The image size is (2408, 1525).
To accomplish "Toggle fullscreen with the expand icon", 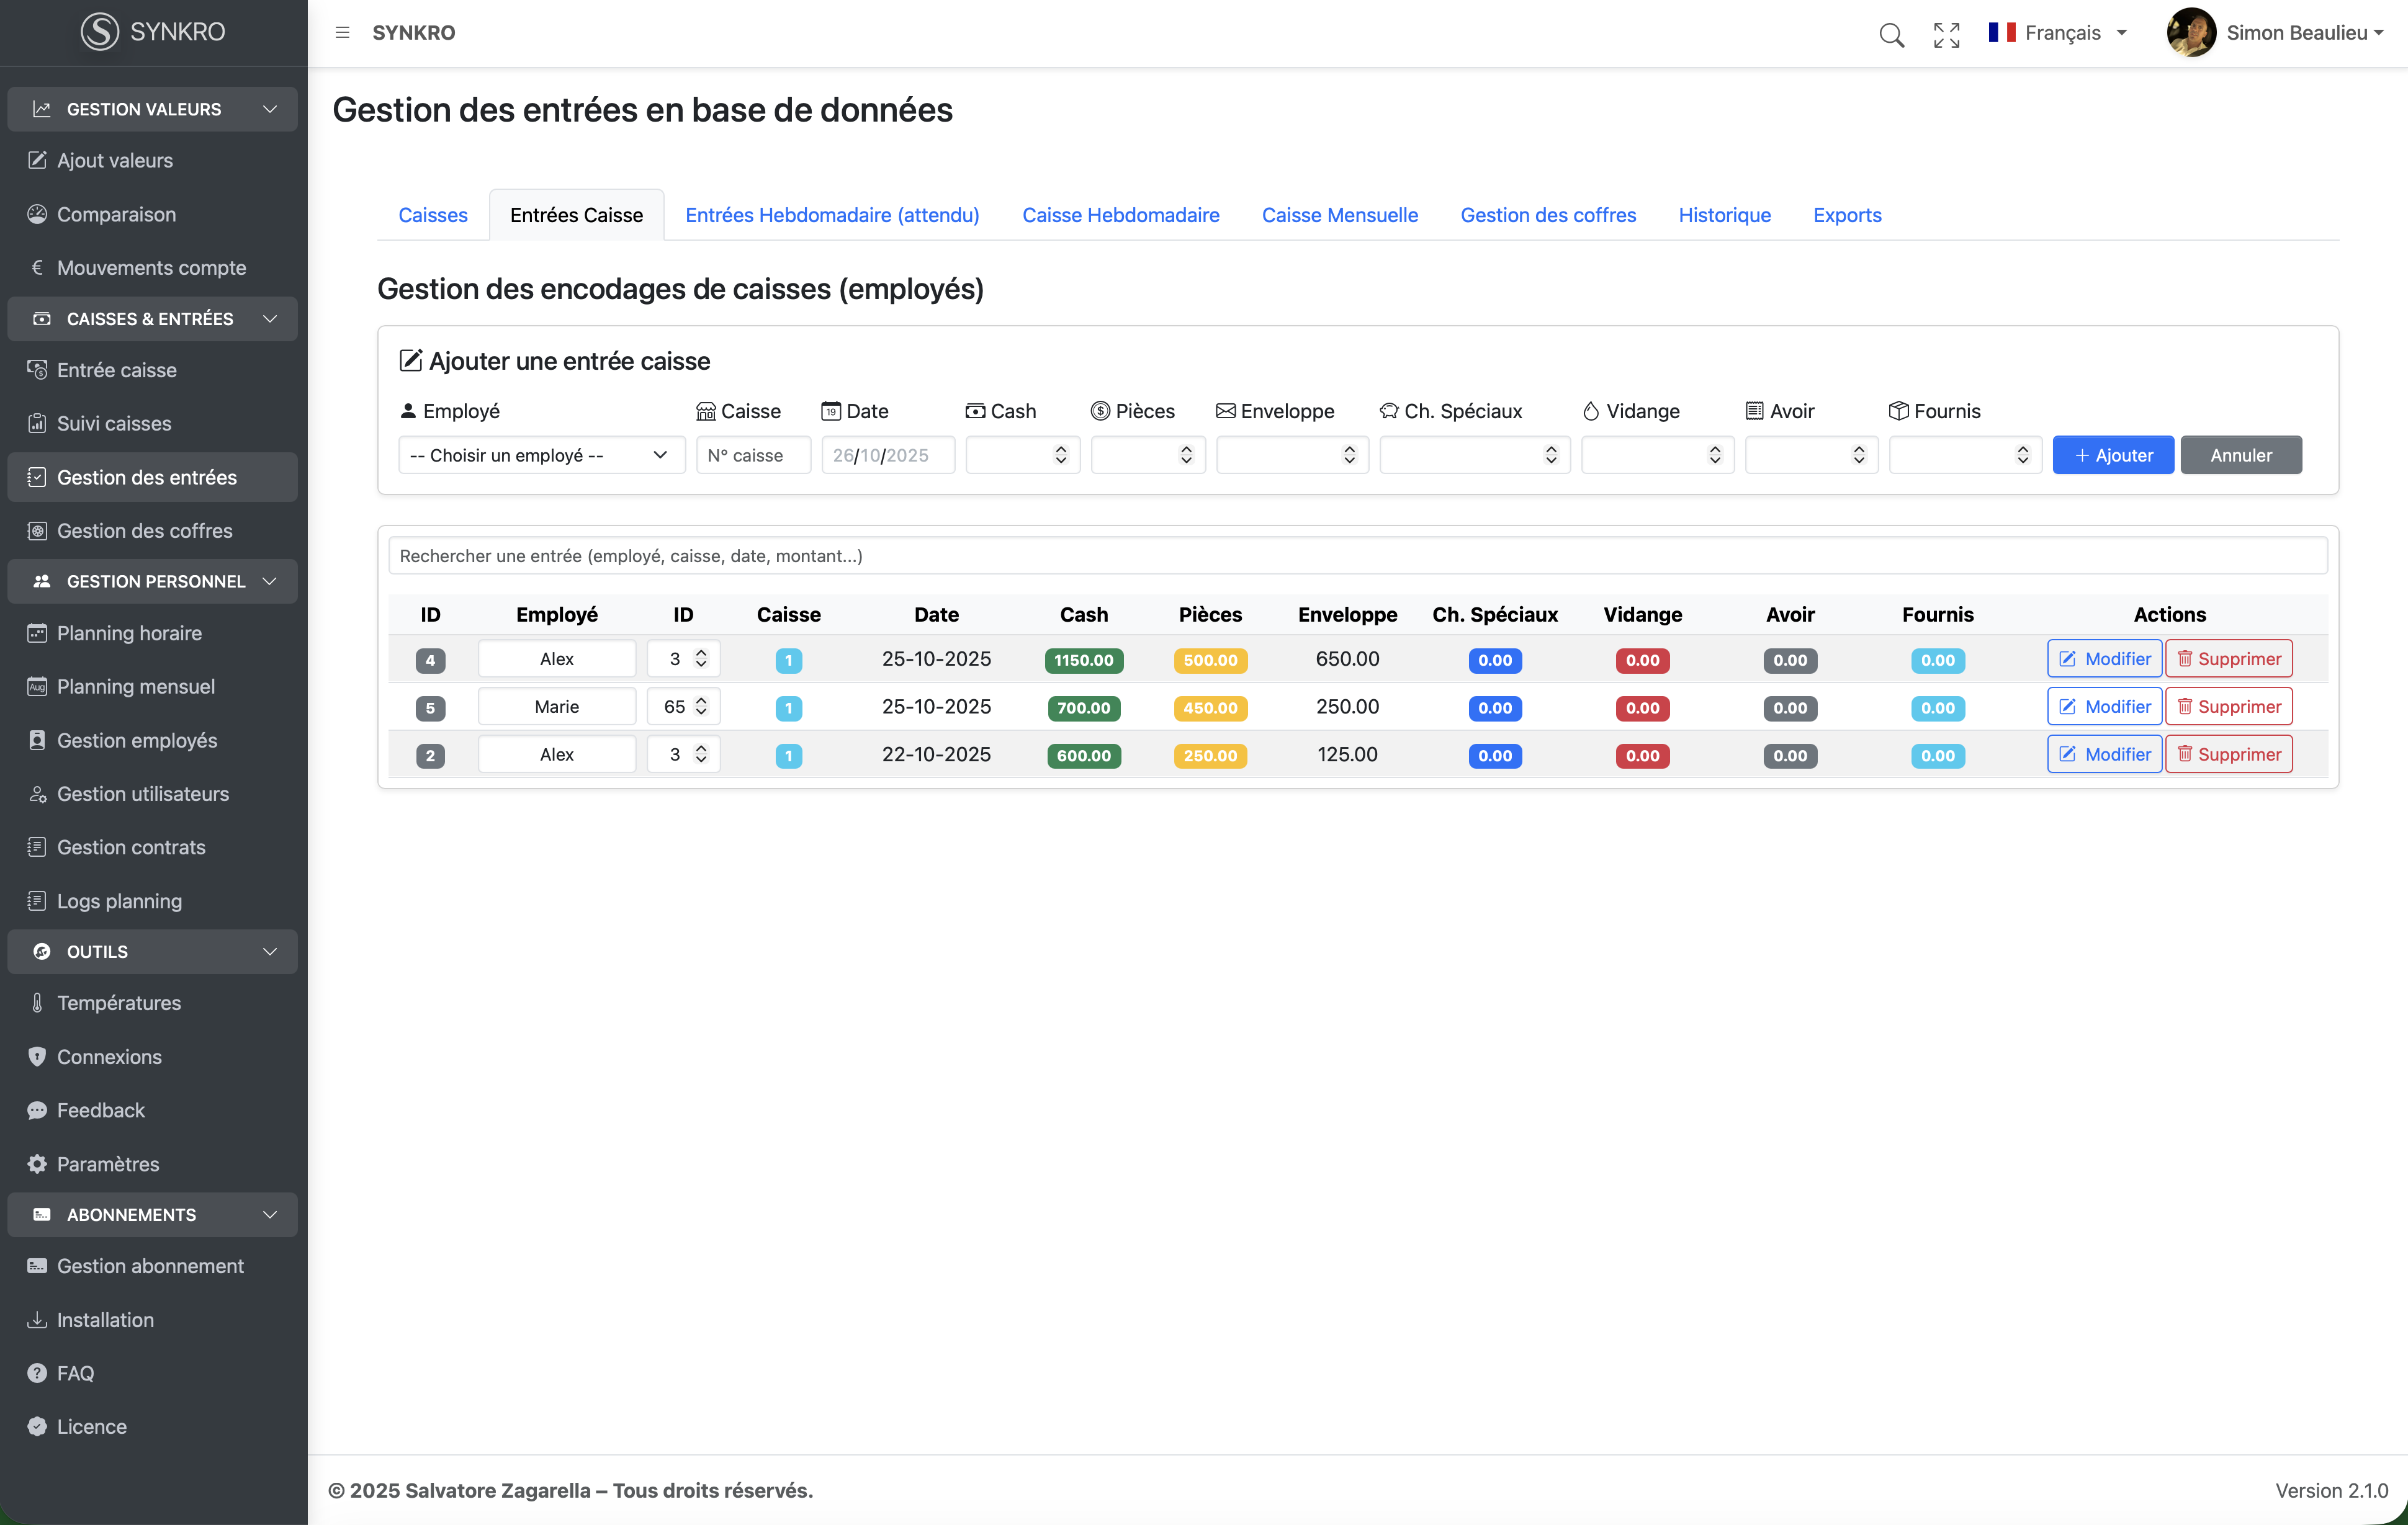I will 1946,34.
